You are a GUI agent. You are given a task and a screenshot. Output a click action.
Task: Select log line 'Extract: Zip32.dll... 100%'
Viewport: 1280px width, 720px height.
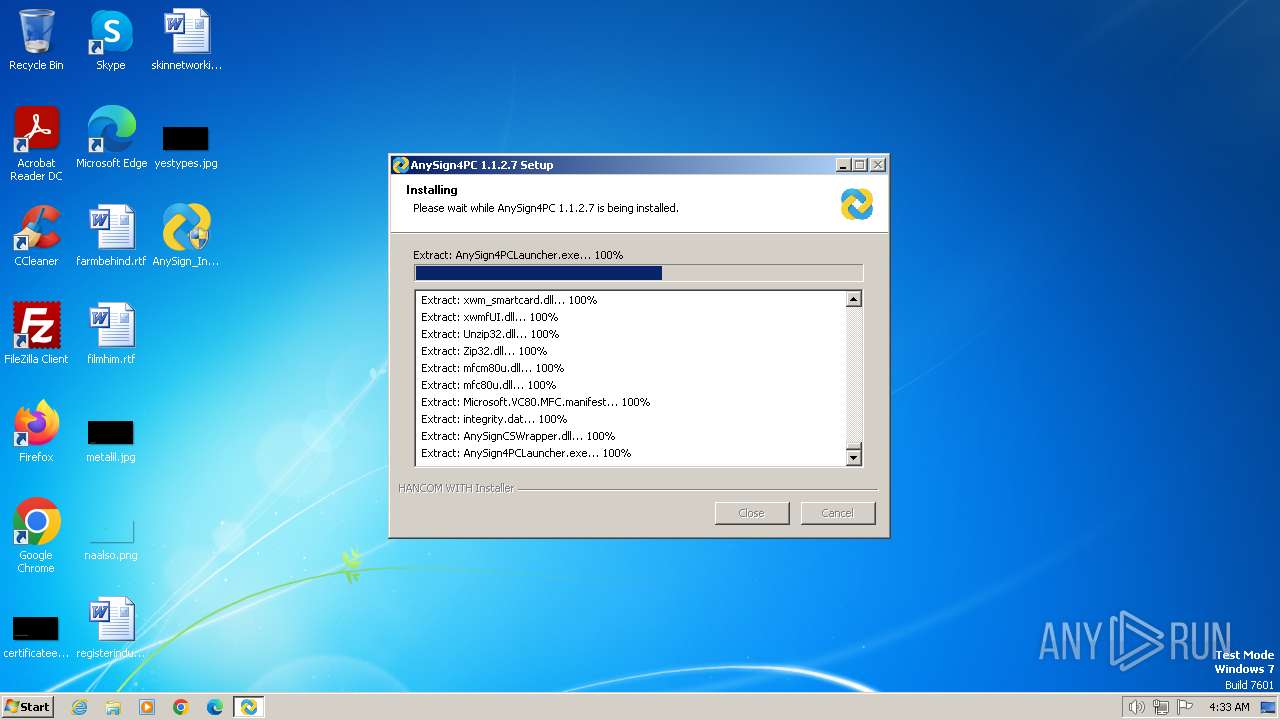[x=484, y=351]
